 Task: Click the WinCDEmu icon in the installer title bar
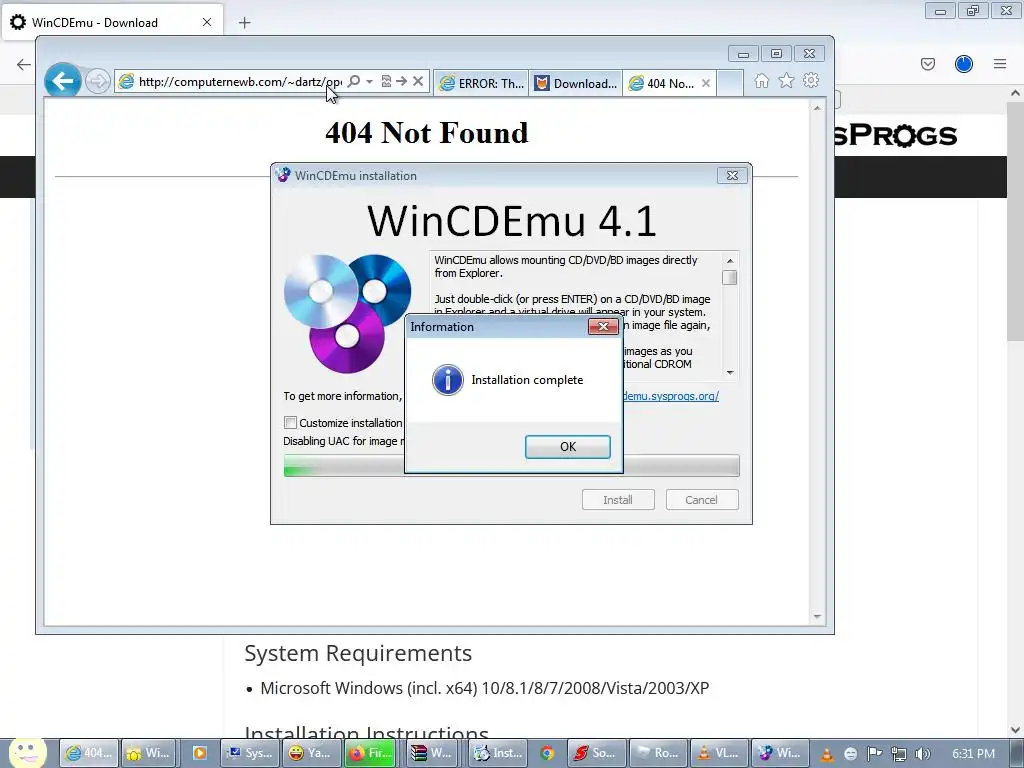(x=283, y=175)
